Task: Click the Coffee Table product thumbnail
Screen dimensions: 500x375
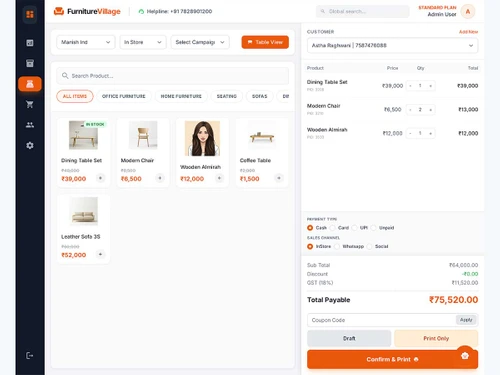Action: click(x=262, y=135)
